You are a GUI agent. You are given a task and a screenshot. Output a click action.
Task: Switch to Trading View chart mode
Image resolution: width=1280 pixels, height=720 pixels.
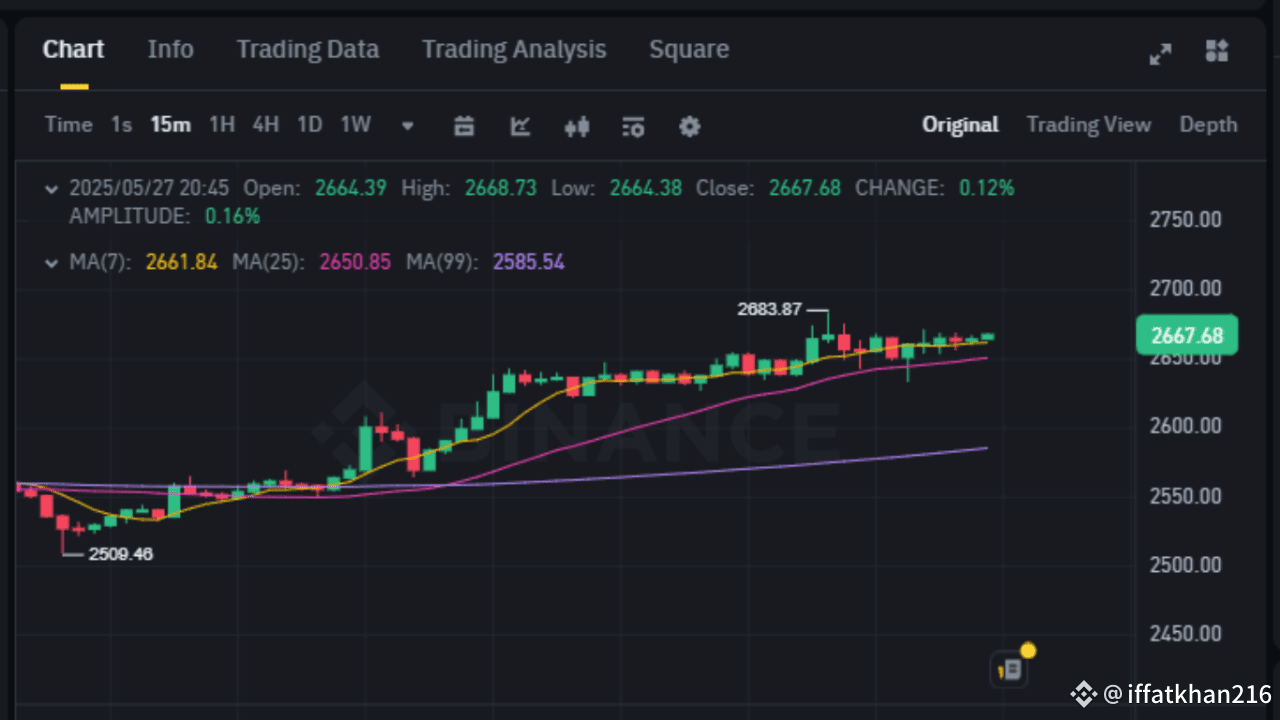point(1088,125)
